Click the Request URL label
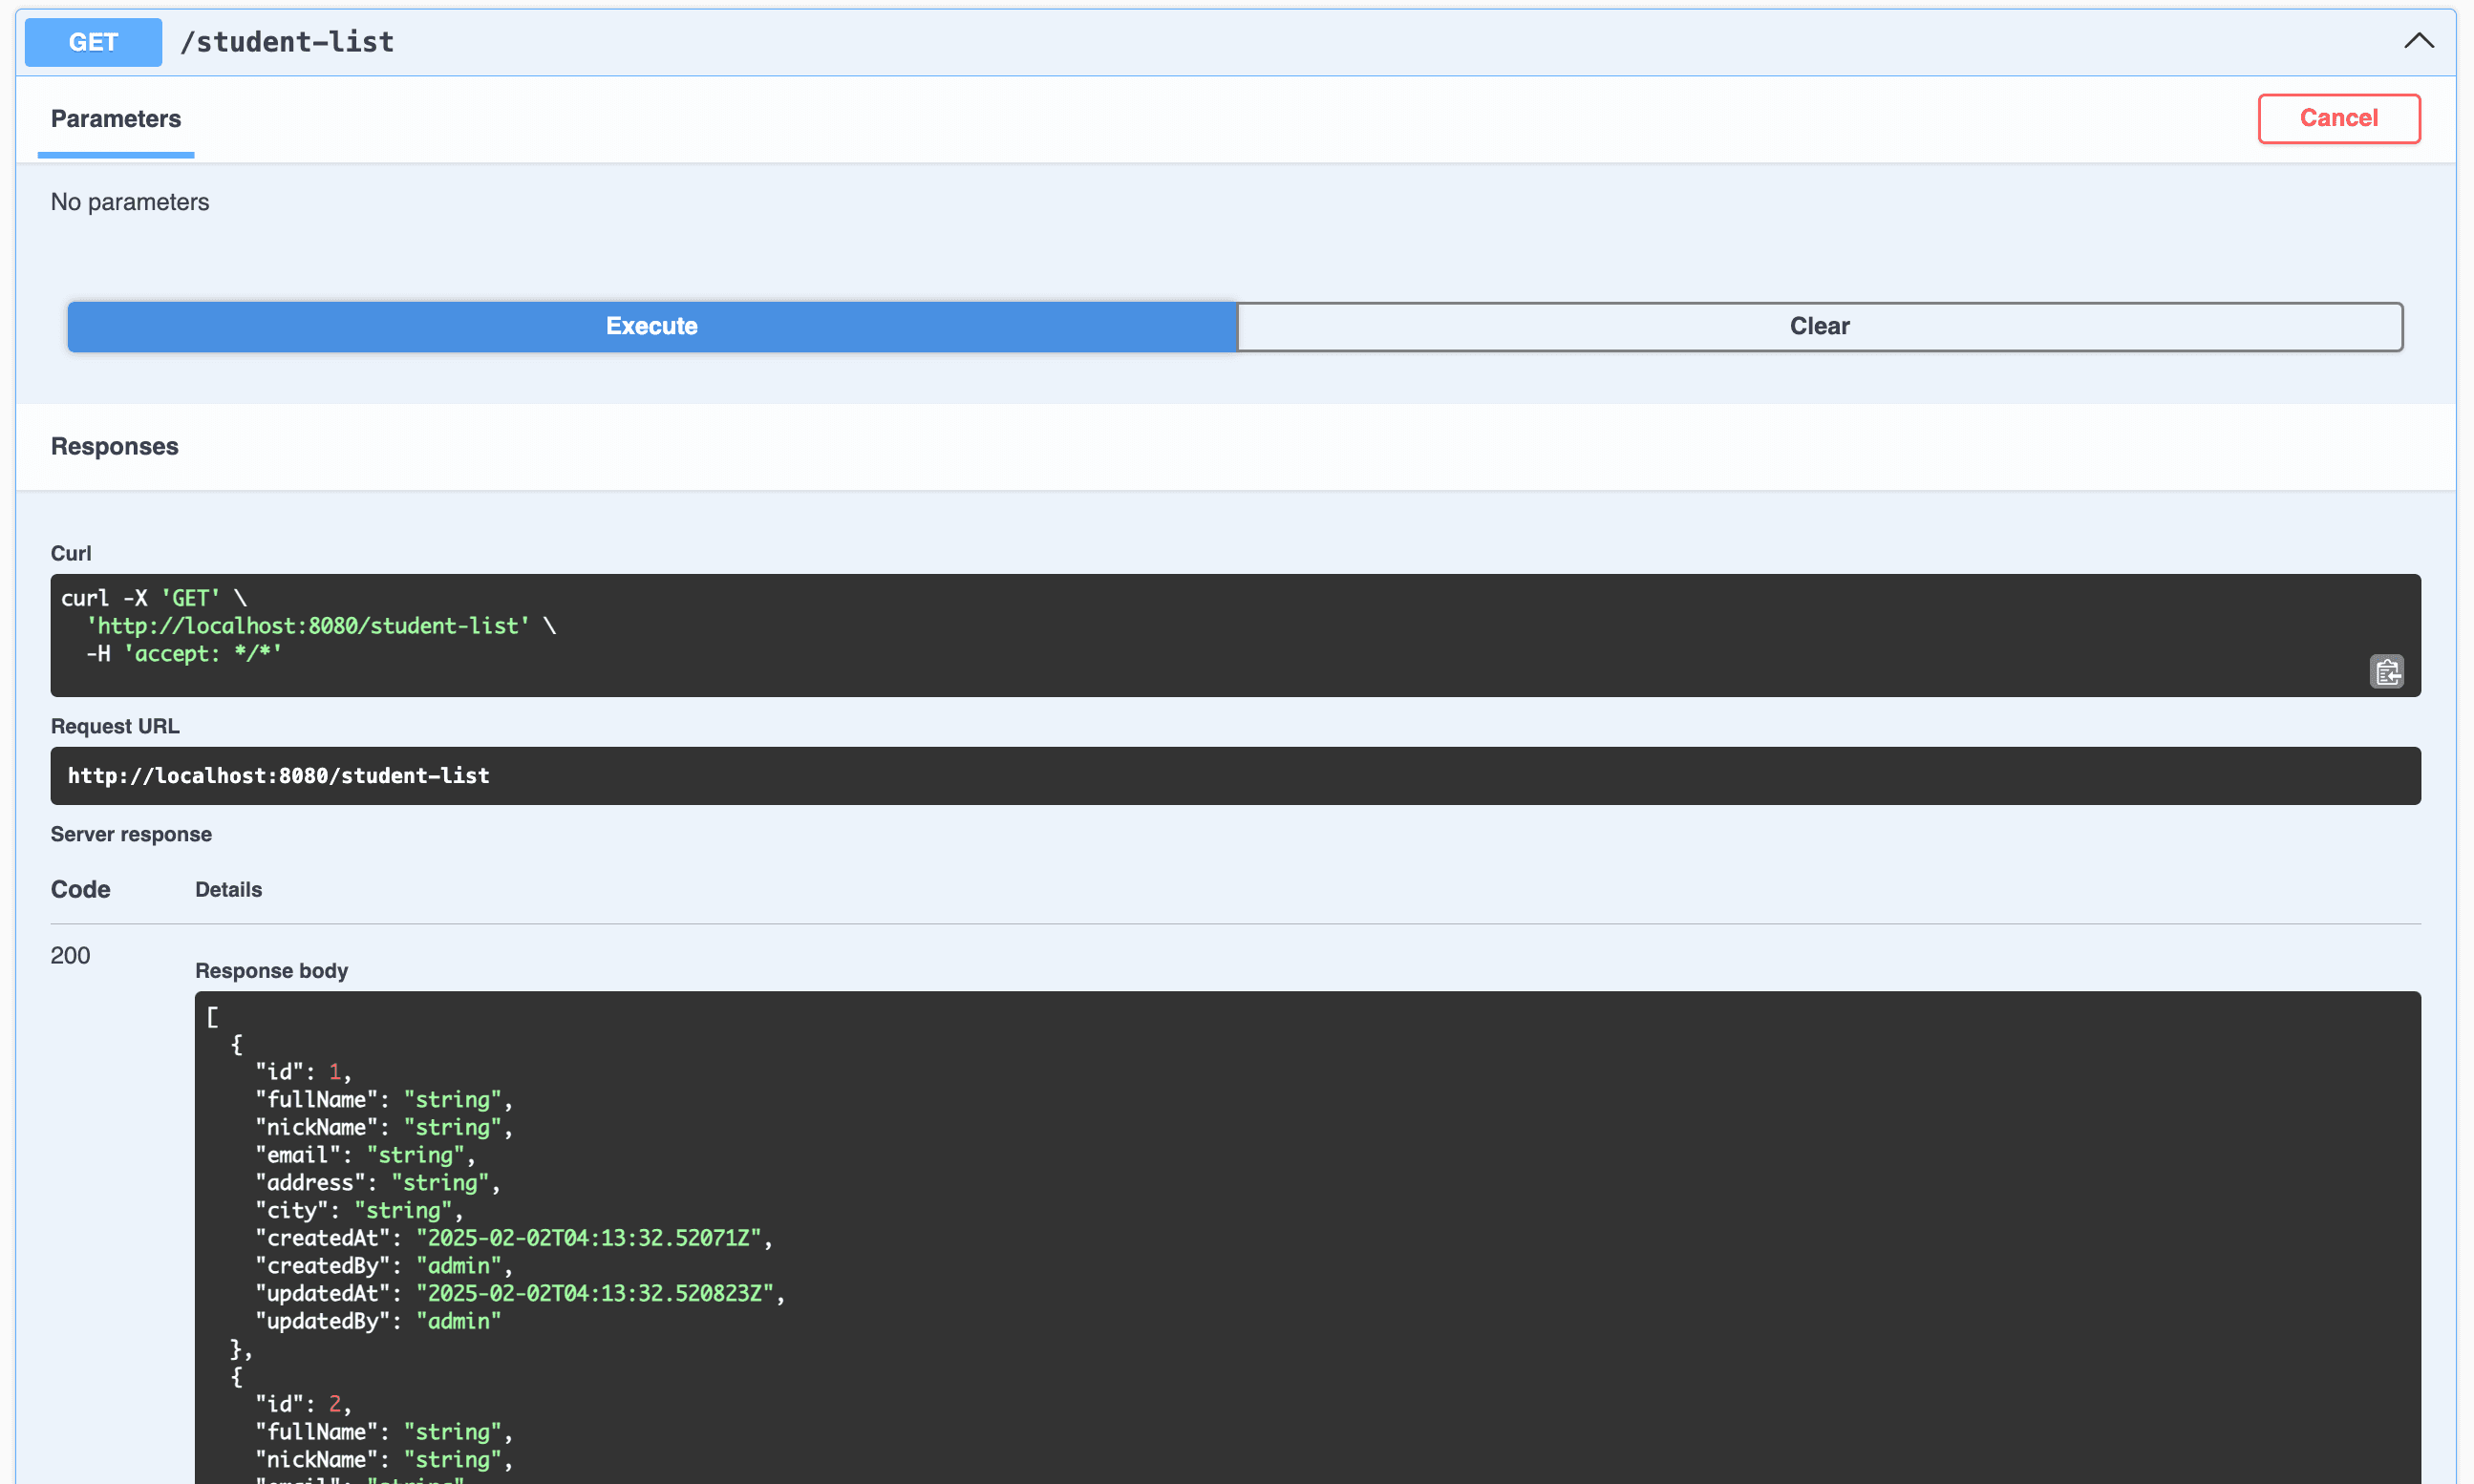Screen dimensions: 2474x1484 (x=115, y=726)
